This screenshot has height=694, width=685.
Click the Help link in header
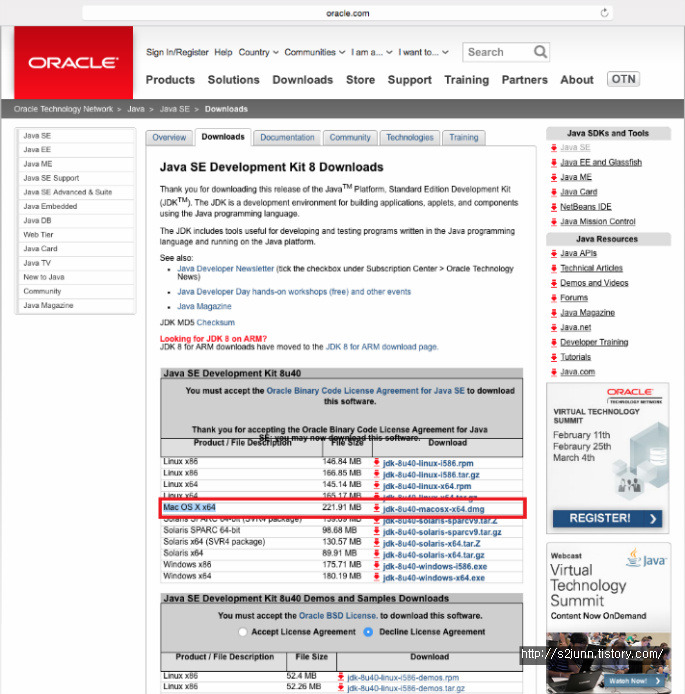coord(223,52)
